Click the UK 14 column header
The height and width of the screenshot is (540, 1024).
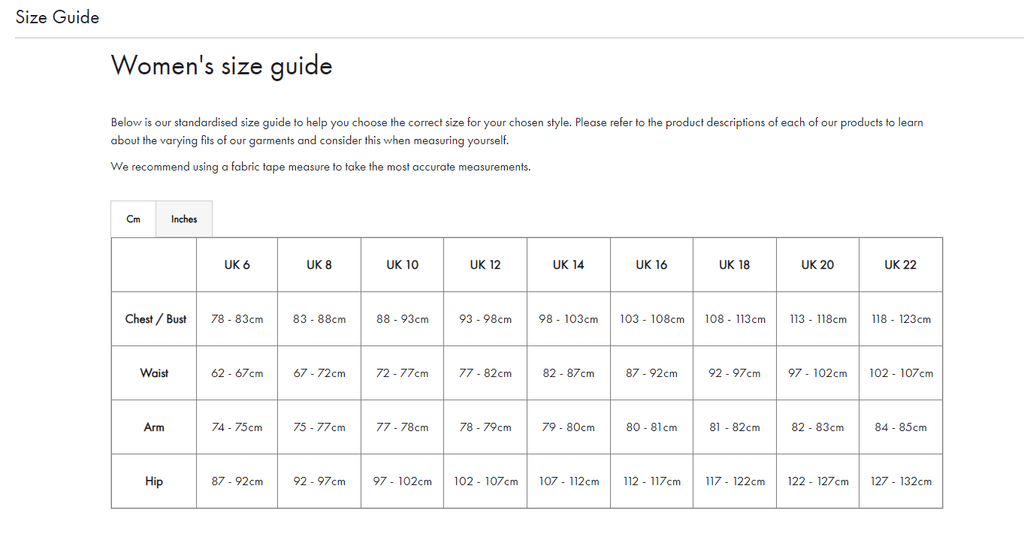[x=569, y=265]
